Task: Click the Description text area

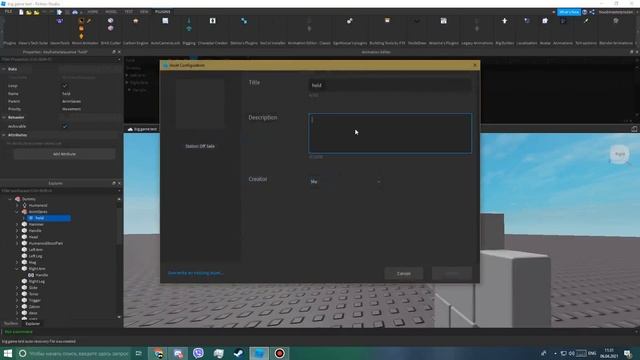Action: pos(390,133)
